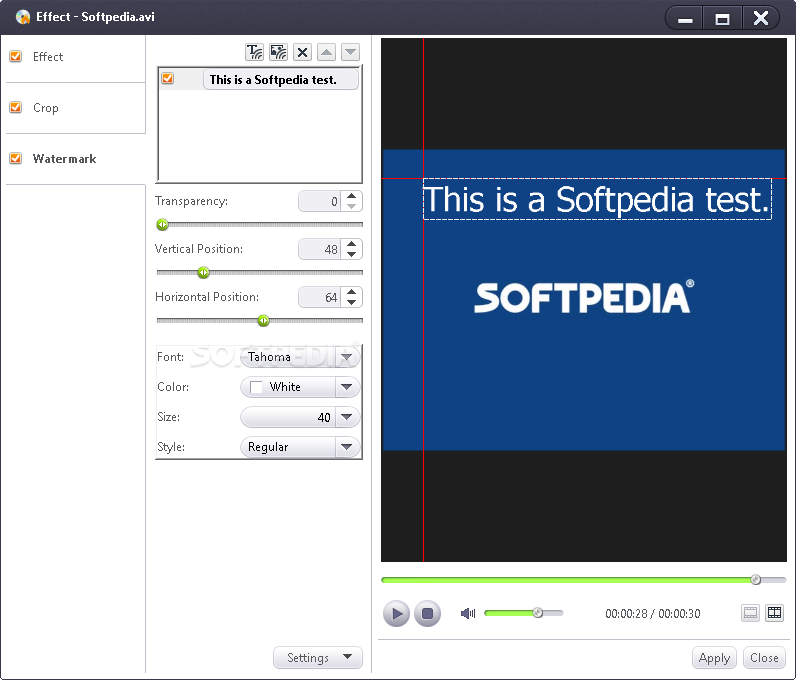
Task: Close the Effect window with X
Action: click(x=760, y=19)
